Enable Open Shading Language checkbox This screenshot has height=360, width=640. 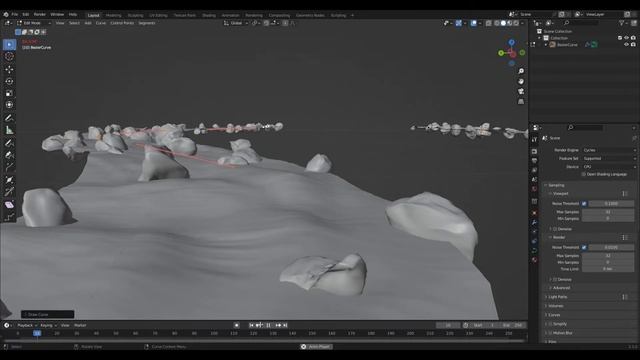(x=584, y=174)
